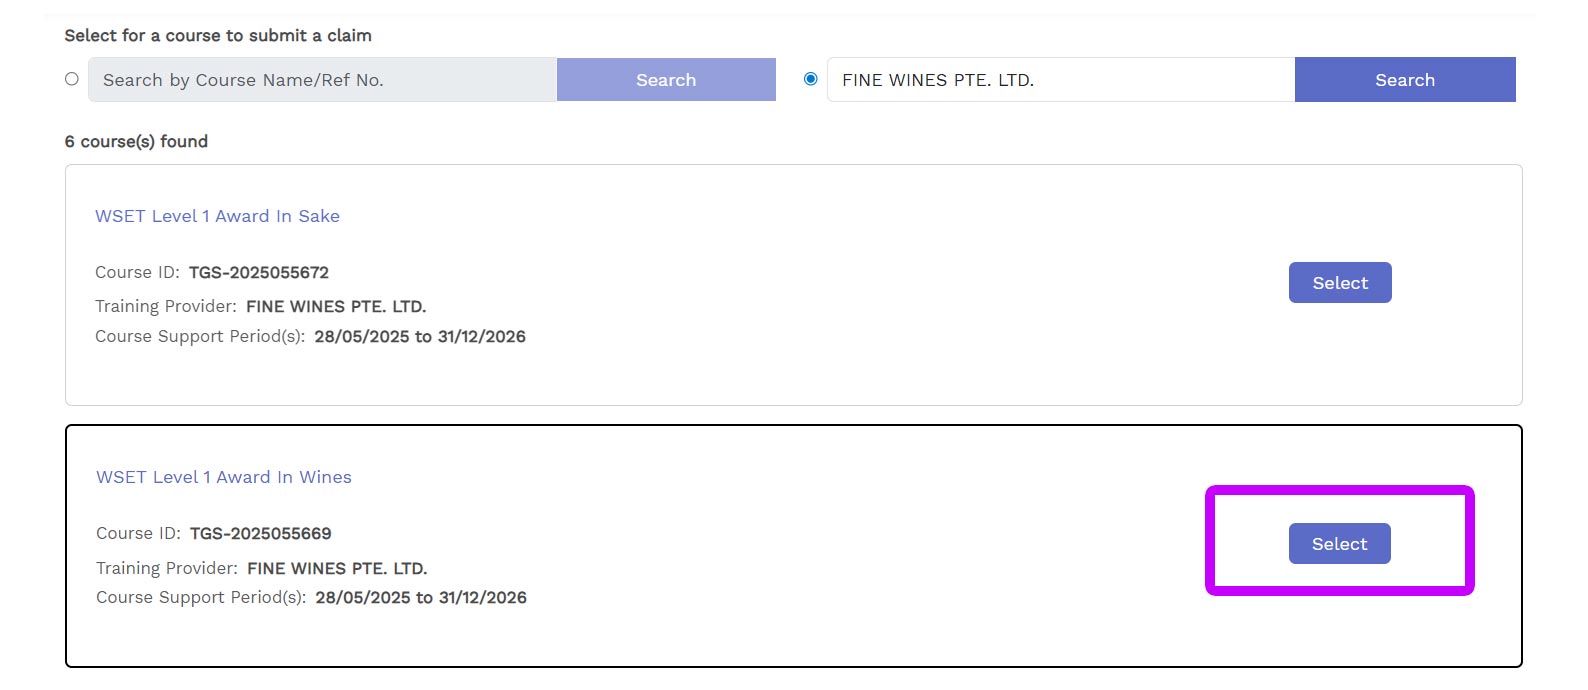This screenshot has height=690, width=1588.
Task: Click the "6 course(s) found" result text
Action: [136, 141]
